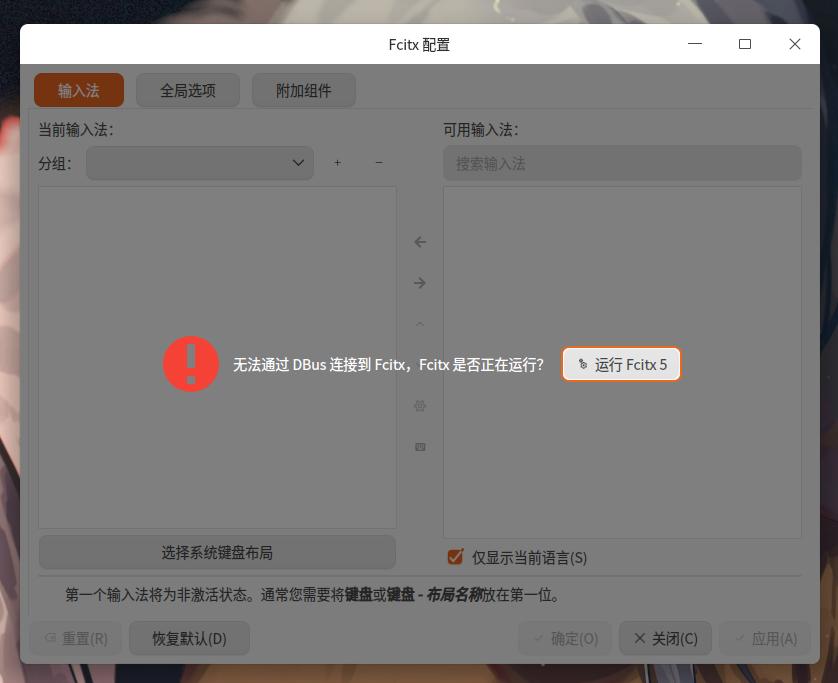This screenshot has height=683, width=838.
Task: Click the Run Fcitx 5 button
Action: [621, 364]
